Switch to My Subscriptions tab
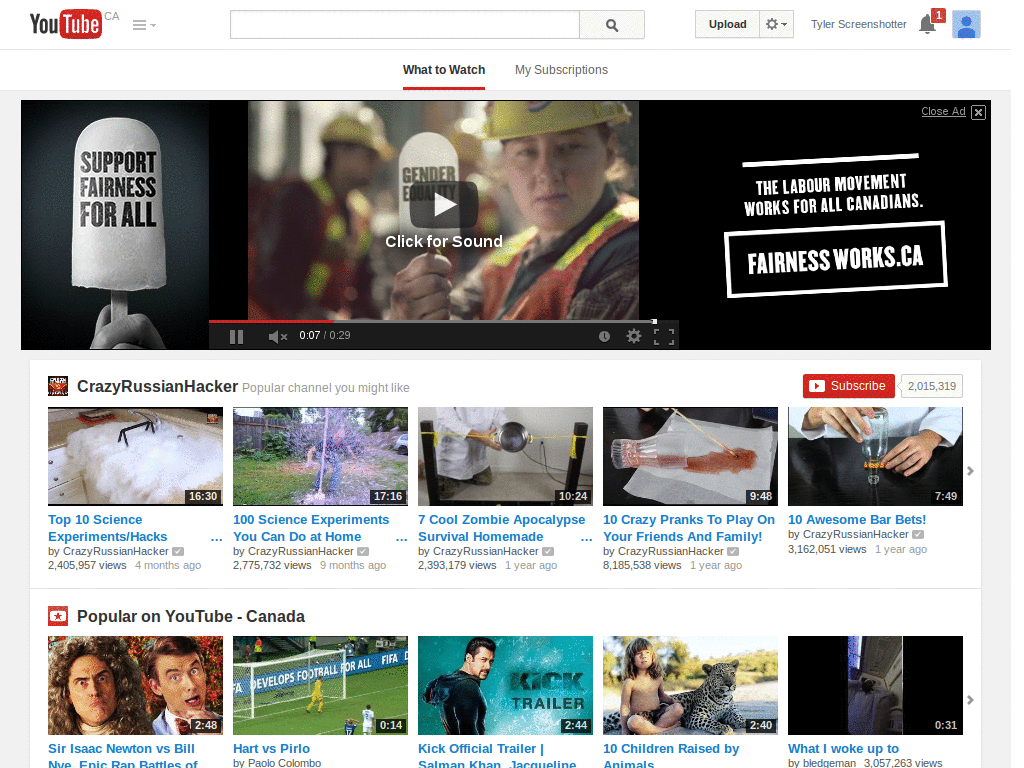The height and width of the screenshot is (768, 1024). pos(561,70)
